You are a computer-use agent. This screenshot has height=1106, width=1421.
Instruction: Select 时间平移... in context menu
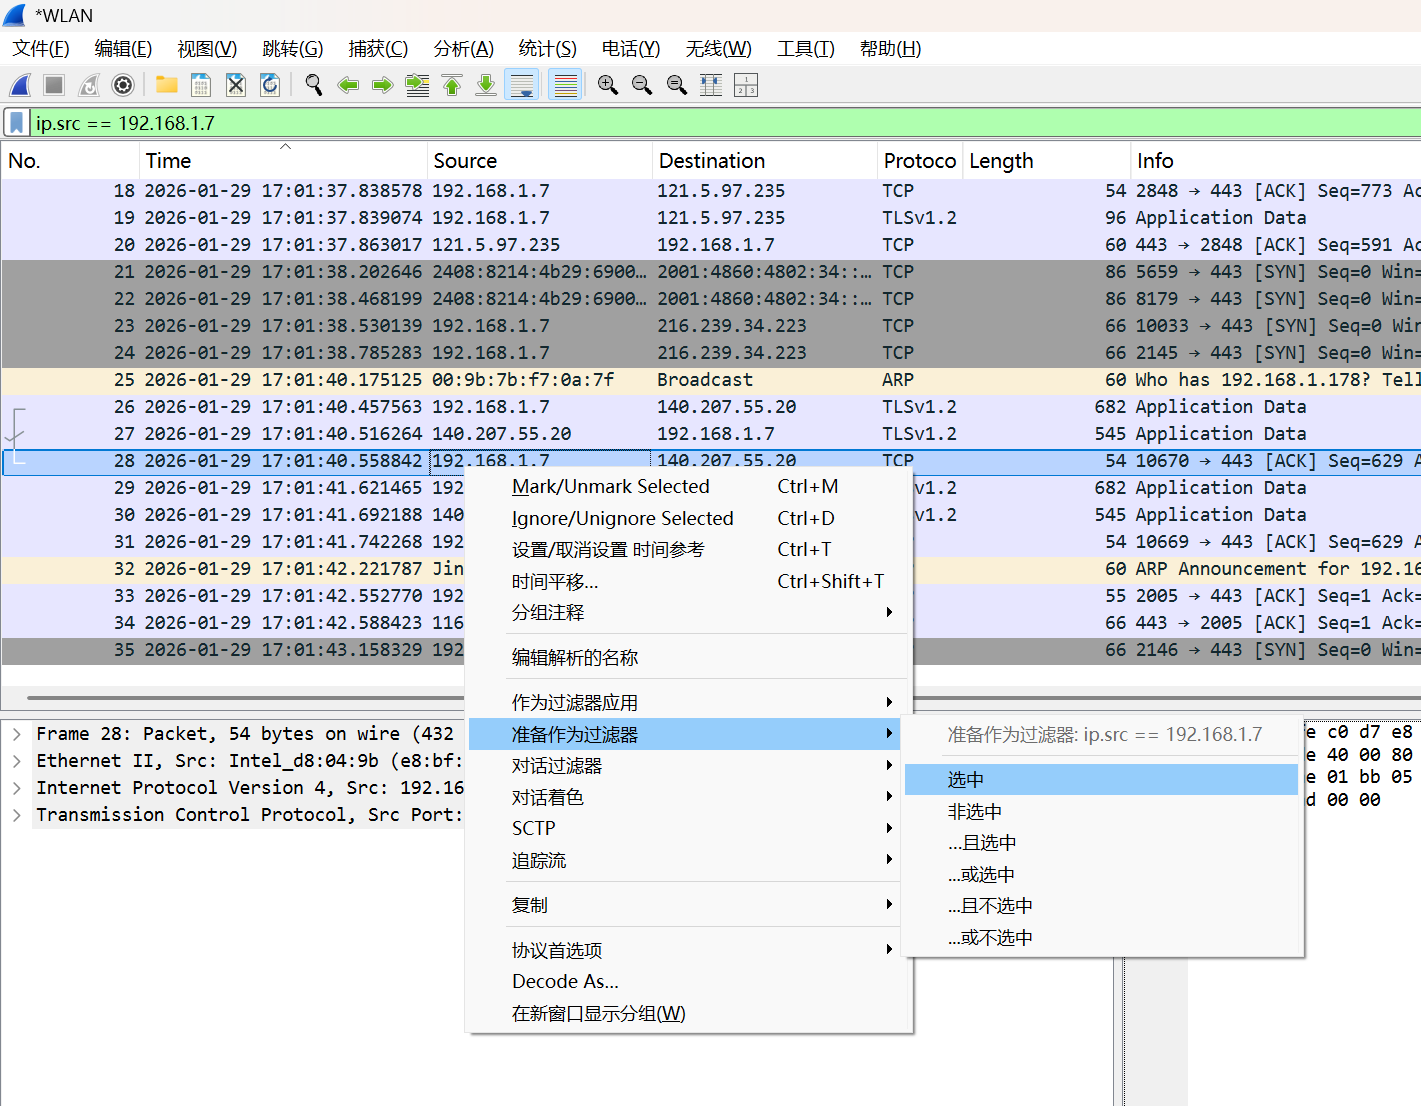tap(689, 582)
